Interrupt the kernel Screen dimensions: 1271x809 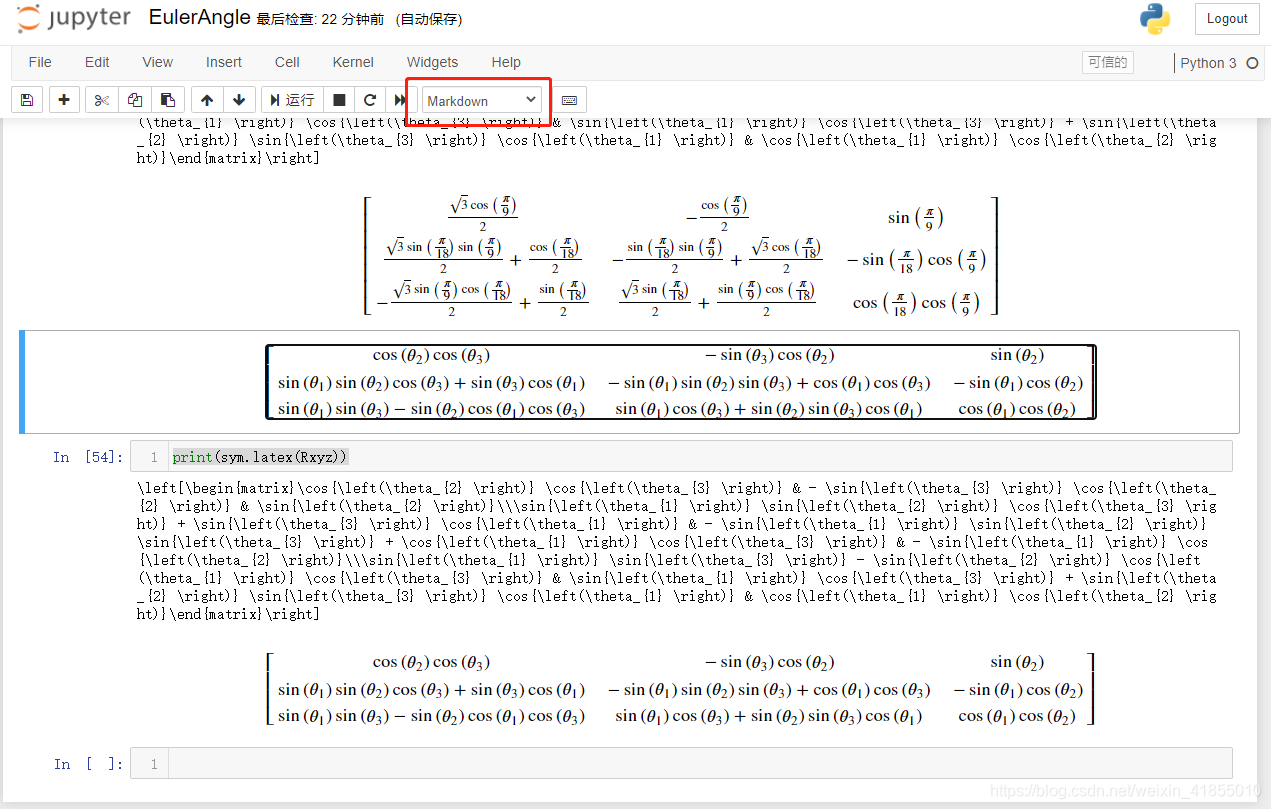tap(340, 99)
